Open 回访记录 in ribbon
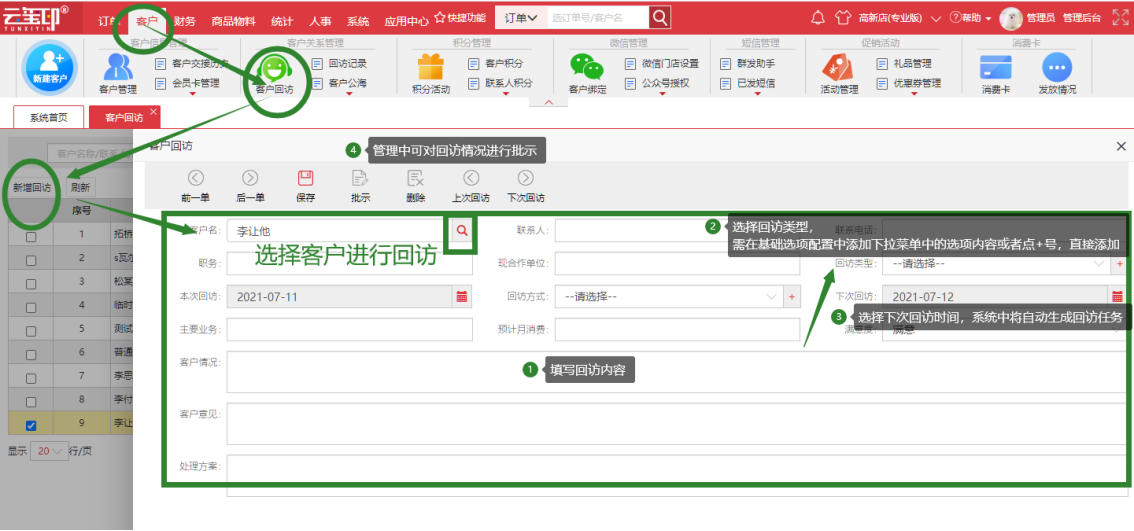Screen dimensions: 1134x531 pos(339,64)
